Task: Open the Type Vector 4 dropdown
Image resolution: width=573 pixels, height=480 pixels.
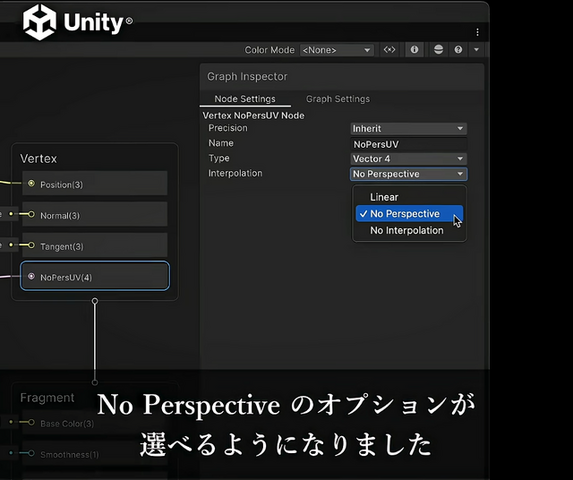Action: click(409, 159)
